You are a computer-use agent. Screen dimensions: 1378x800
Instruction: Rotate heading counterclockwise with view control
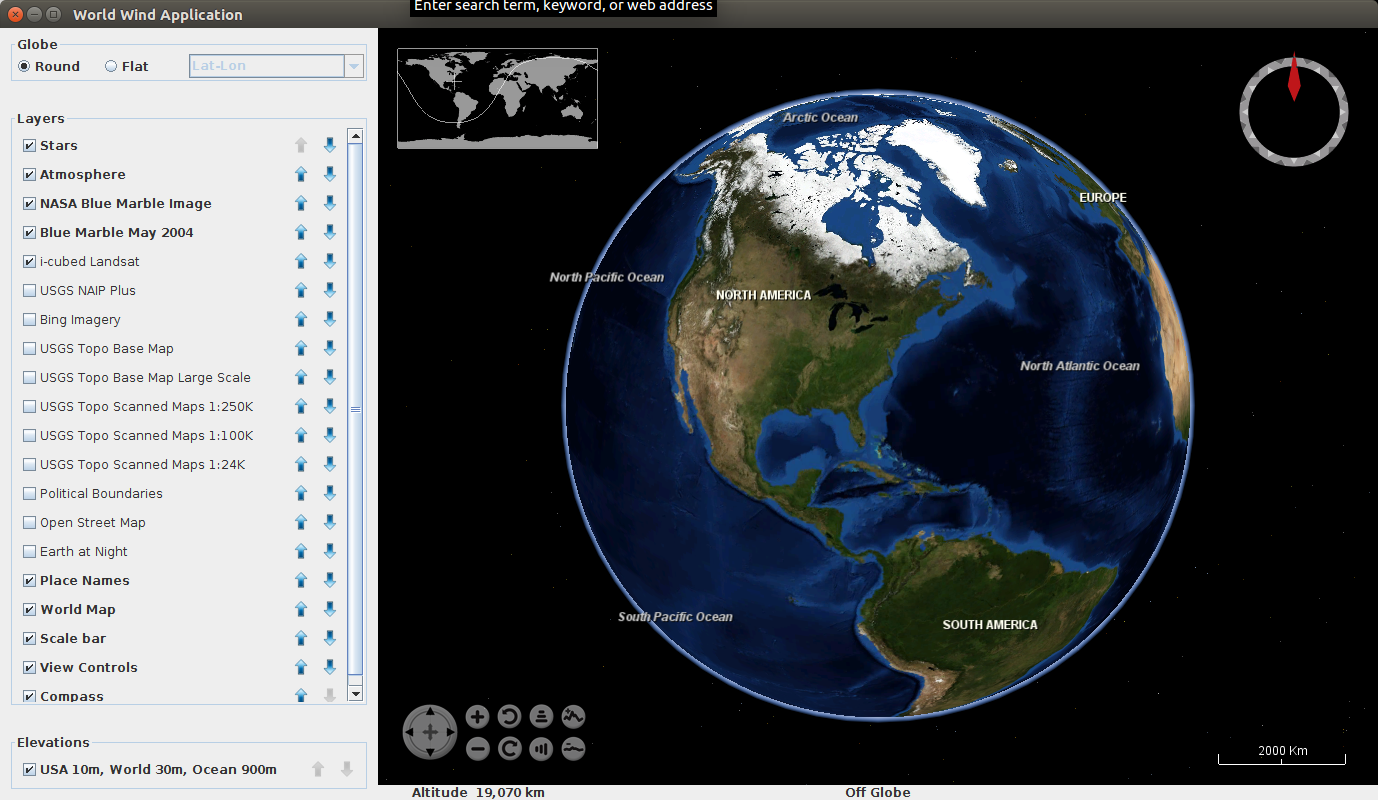coord(510,717)
